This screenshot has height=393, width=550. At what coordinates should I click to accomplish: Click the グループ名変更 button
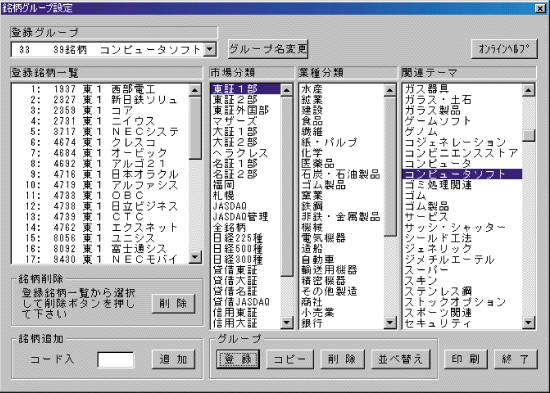click(268, 49)
